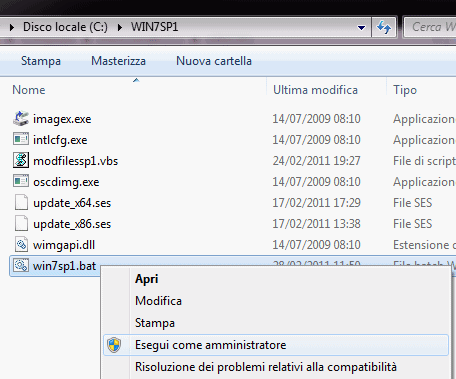This screenshot has width=456, height=379.
Task: Sort by the Ultima modifica column header
Action: point(315,90)
